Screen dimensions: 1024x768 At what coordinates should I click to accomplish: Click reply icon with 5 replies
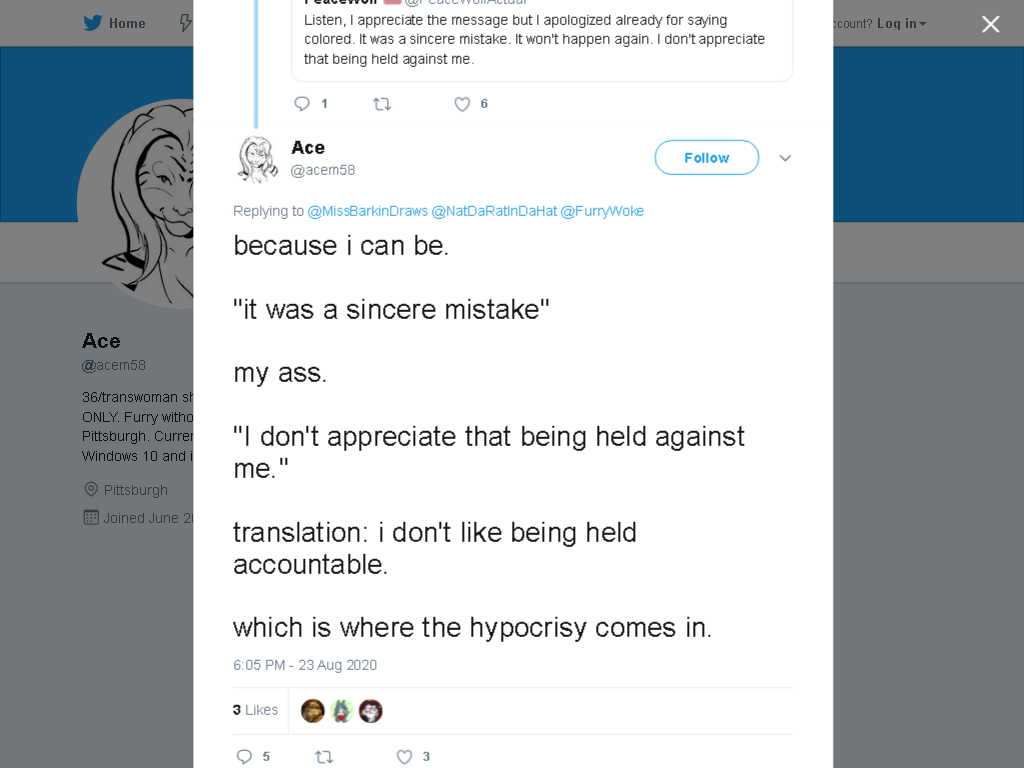[244, 756]
